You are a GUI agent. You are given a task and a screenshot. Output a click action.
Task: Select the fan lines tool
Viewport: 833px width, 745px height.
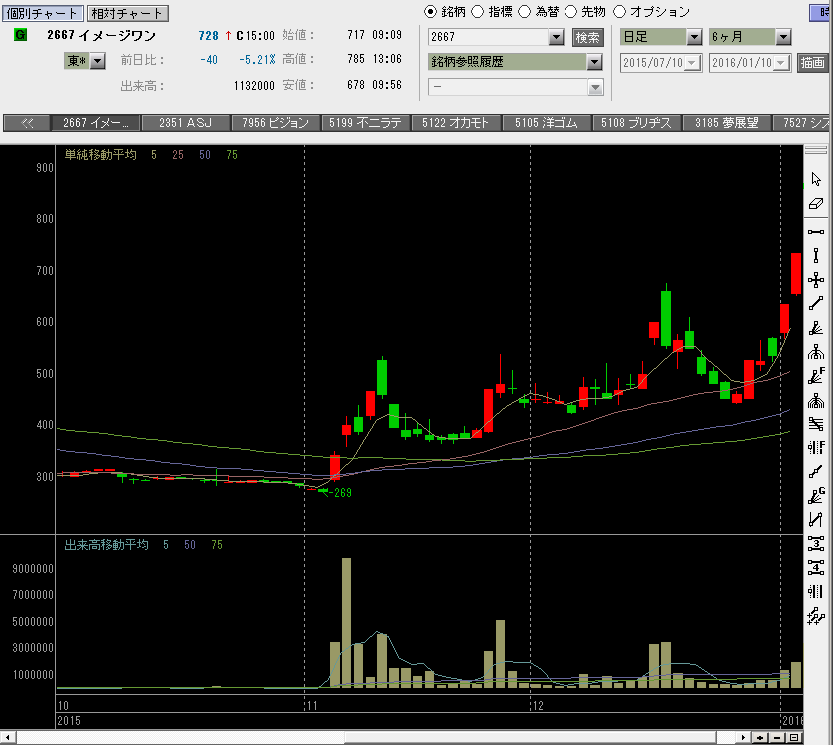coord(816,328)
